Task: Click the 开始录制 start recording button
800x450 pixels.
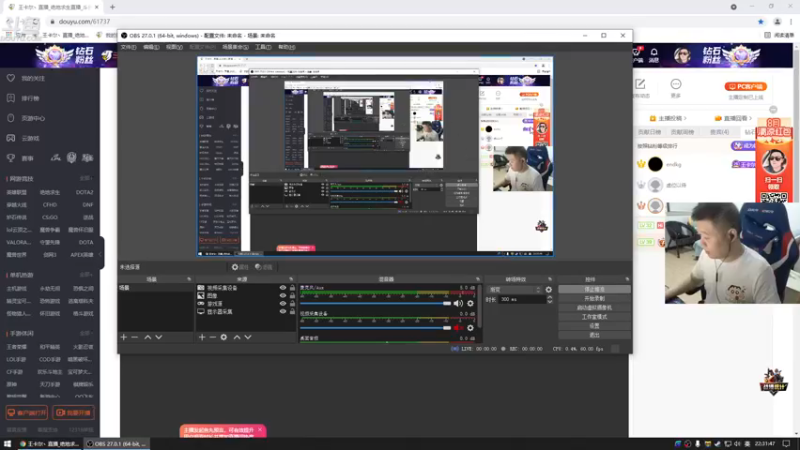Action: [x=594, y=298]
